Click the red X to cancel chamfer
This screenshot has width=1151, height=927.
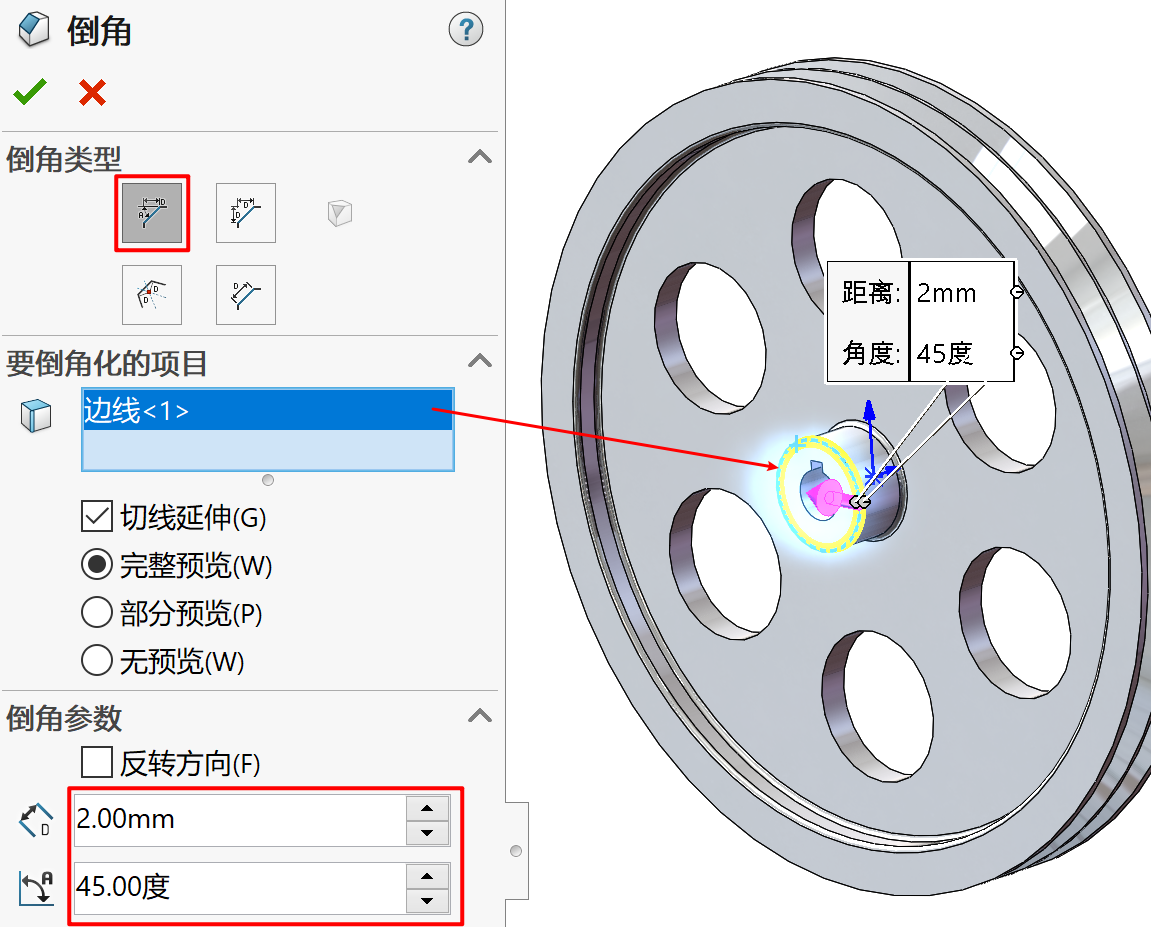pyautogui.click(x=92, y=93)
